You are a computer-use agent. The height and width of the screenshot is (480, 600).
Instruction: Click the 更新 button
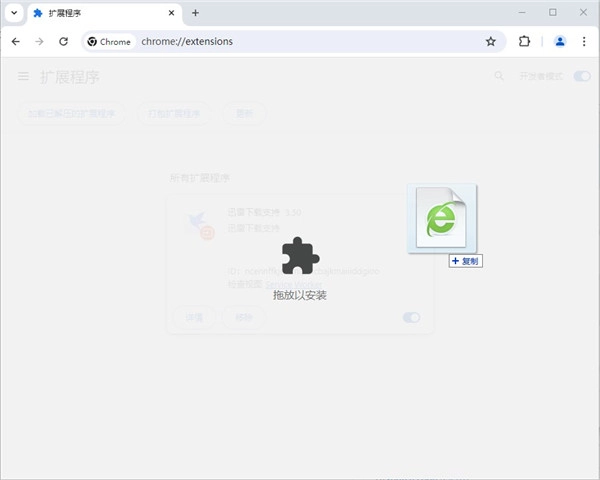click(244, 113)
